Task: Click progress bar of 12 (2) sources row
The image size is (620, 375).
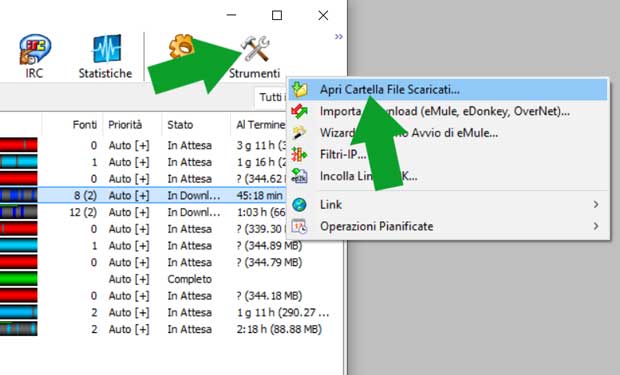Action: [x=19, y=212]
